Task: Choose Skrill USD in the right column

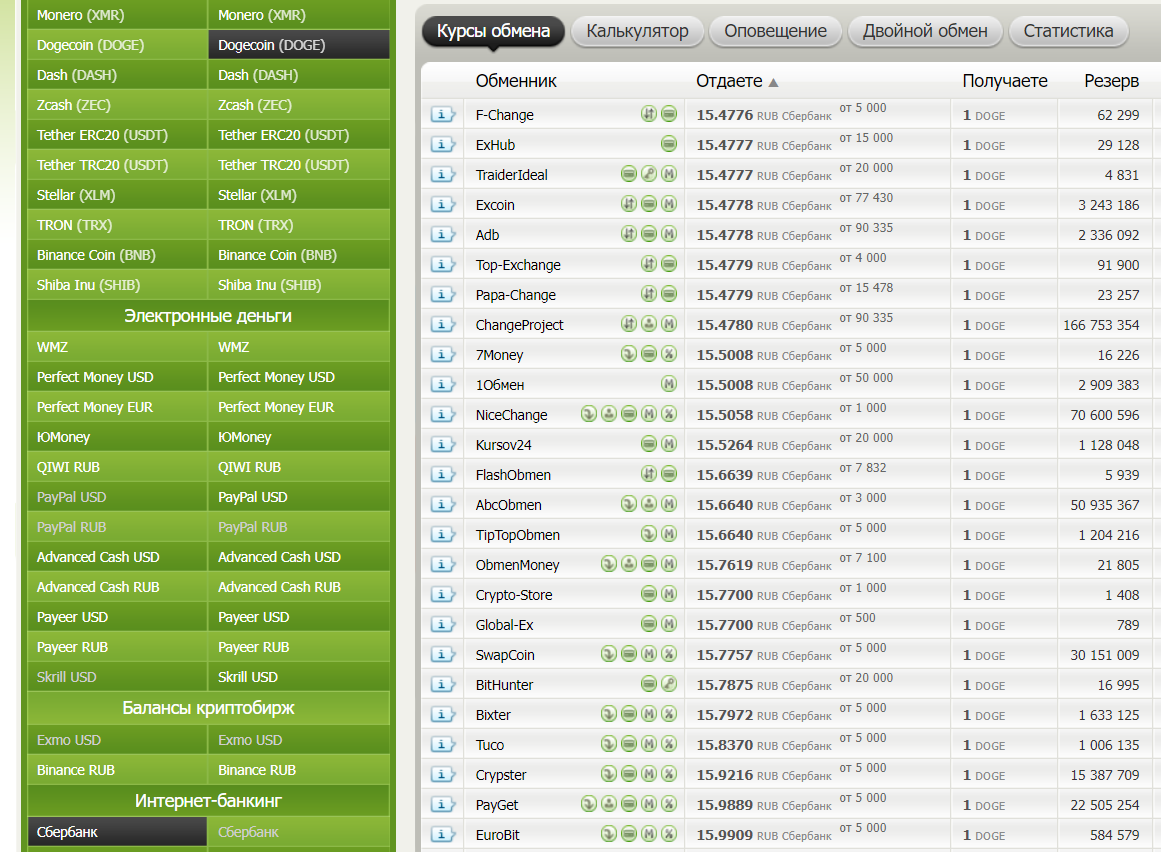Action: click(x=299, y=677)
